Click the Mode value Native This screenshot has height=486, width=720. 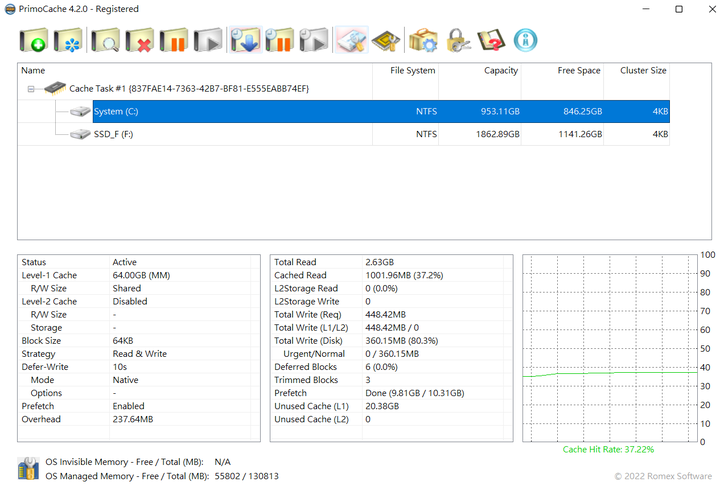125,380
